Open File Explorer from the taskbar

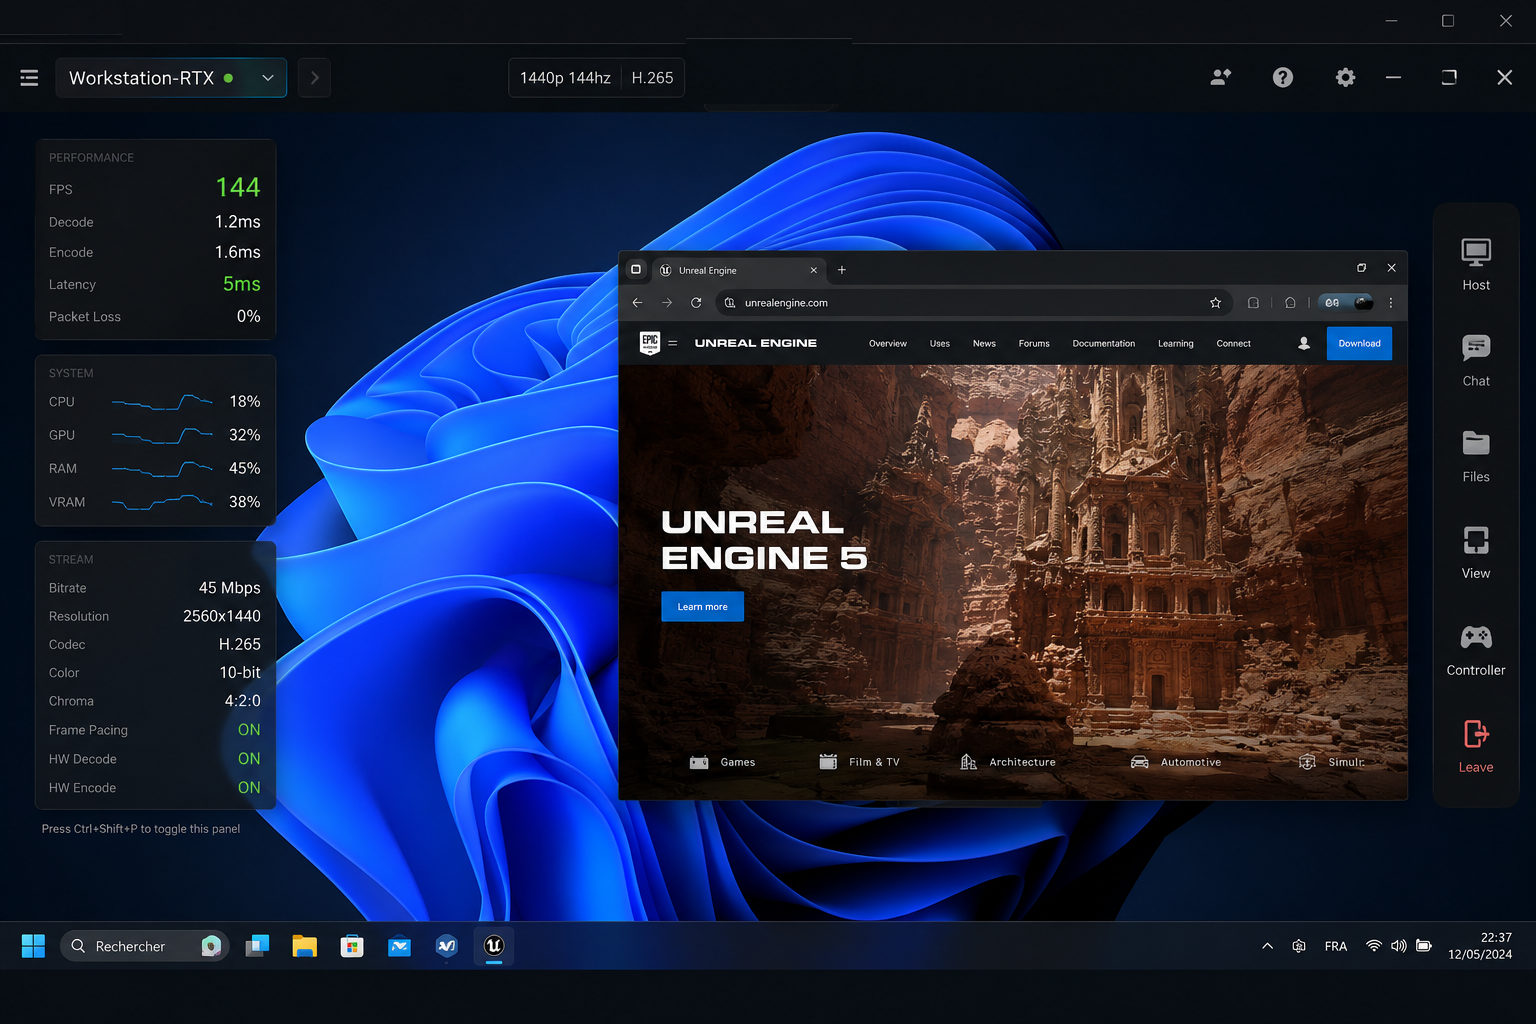305,946
